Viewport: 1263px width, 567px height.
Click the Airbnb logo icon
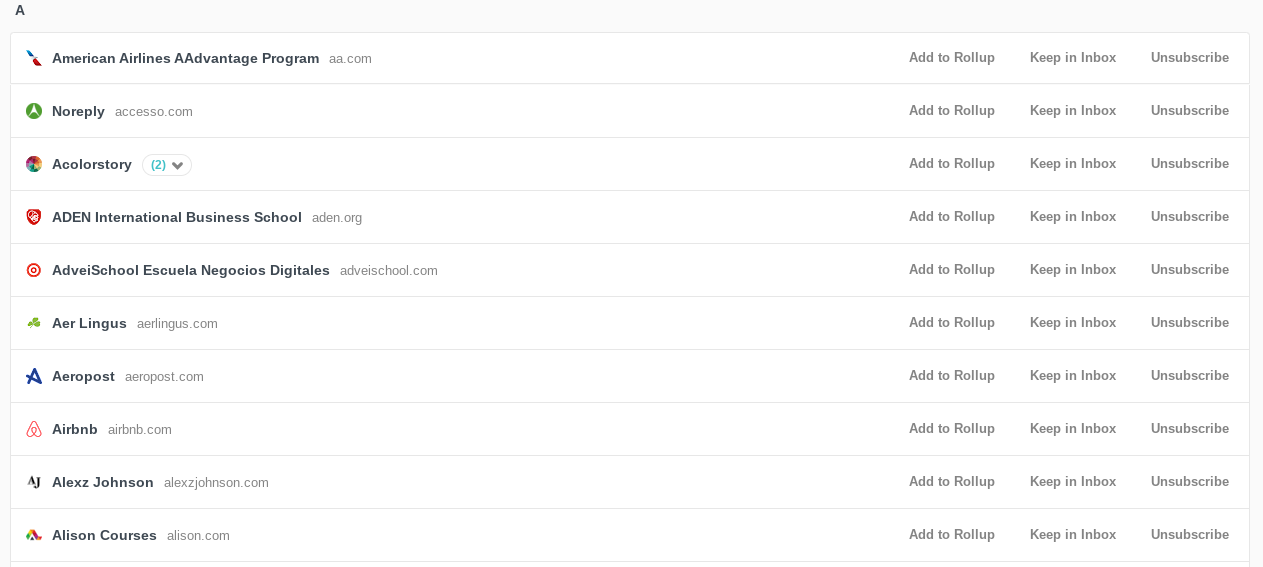pyautogui.click(x=34, y=429)
